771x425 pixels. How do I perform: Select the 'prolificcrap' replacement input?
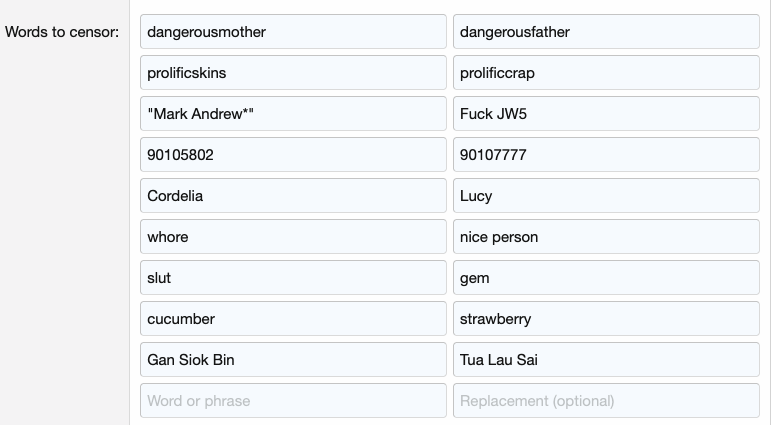[606, 73]
